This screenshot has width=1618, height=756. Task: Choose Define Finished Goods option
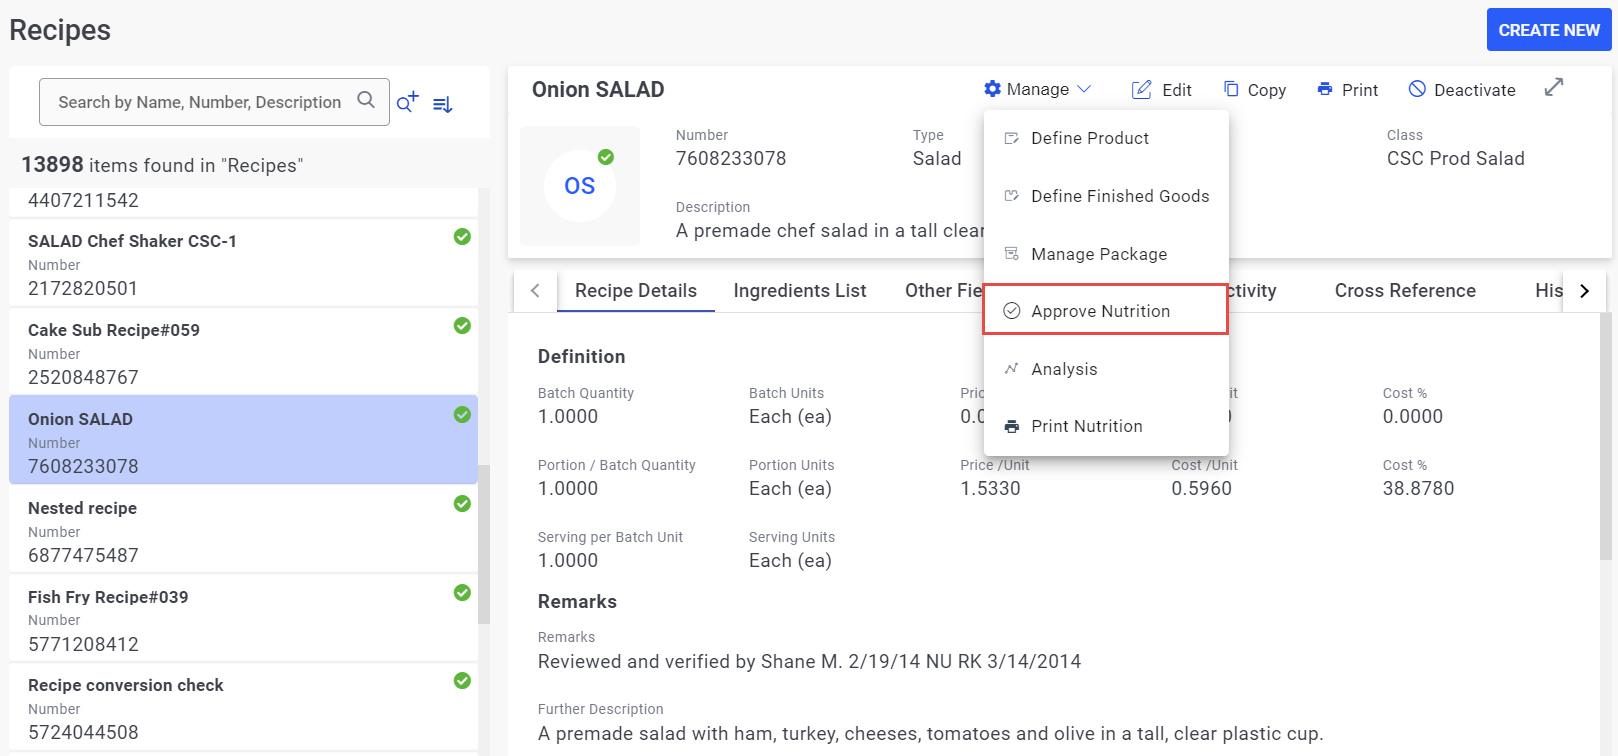coord(1105,196)
